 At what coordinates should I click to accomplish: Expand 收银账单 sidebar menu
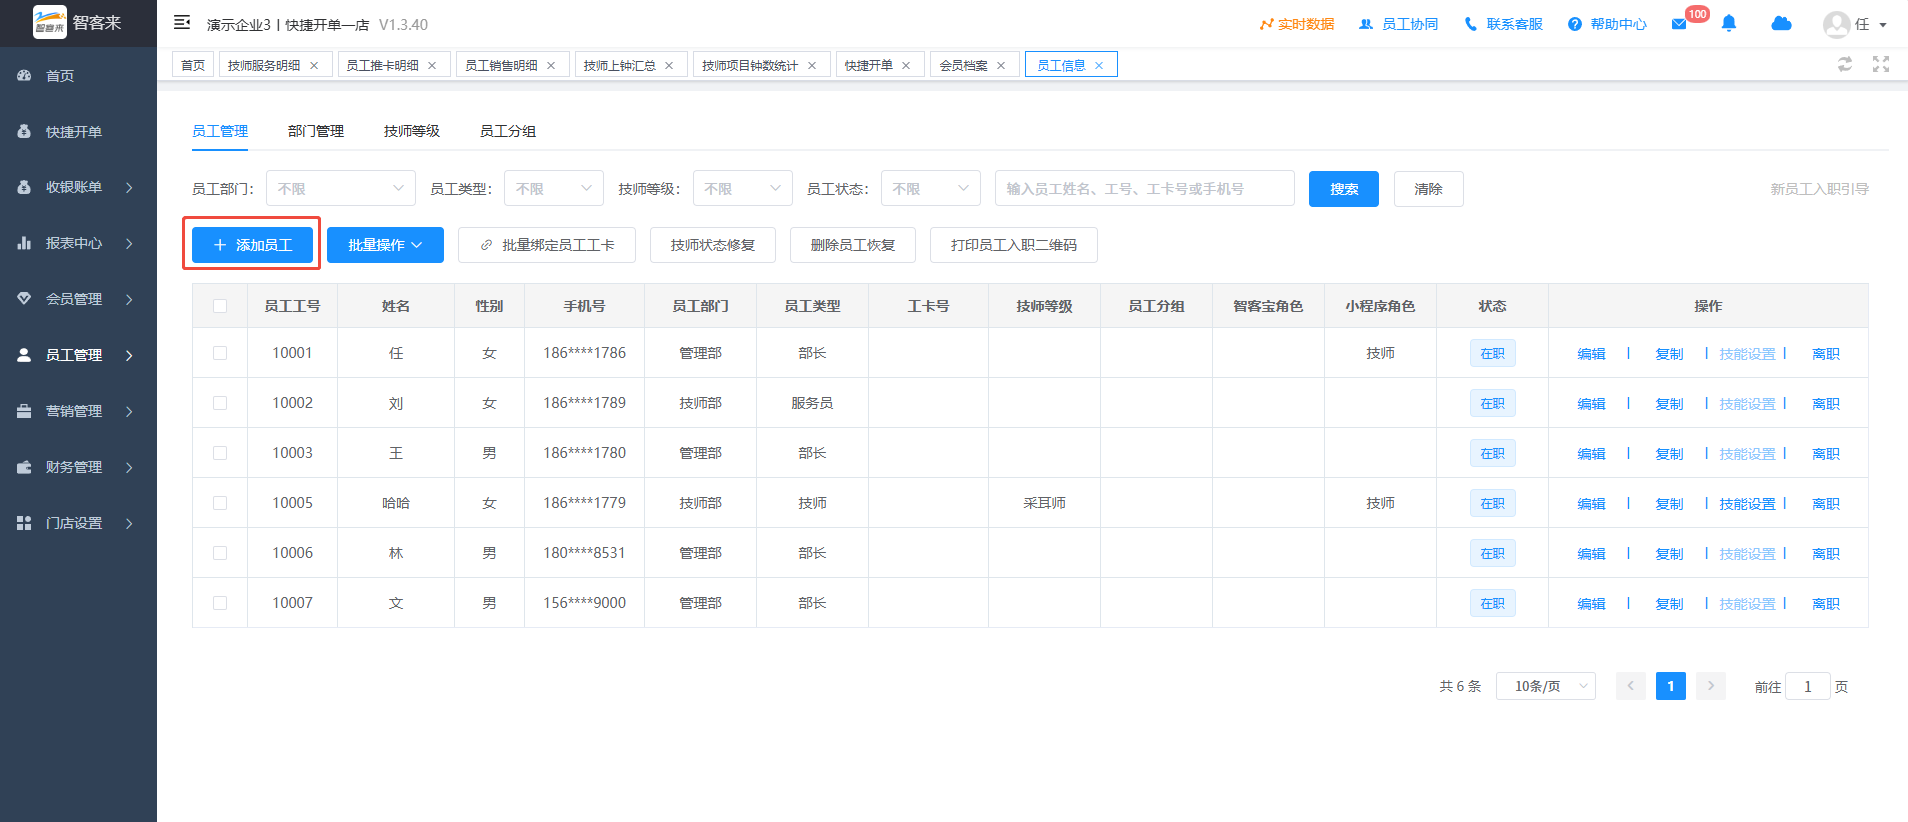tap(78, 187)
